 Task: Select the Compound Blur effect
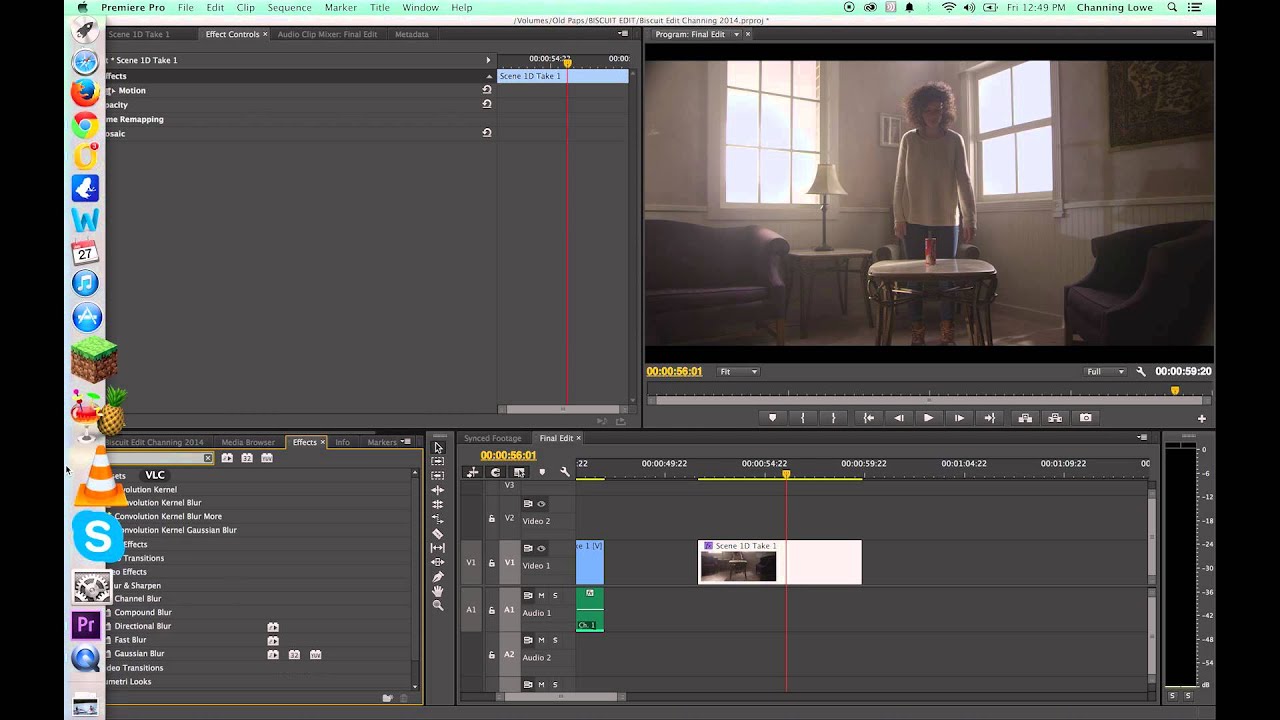[143, 612]
